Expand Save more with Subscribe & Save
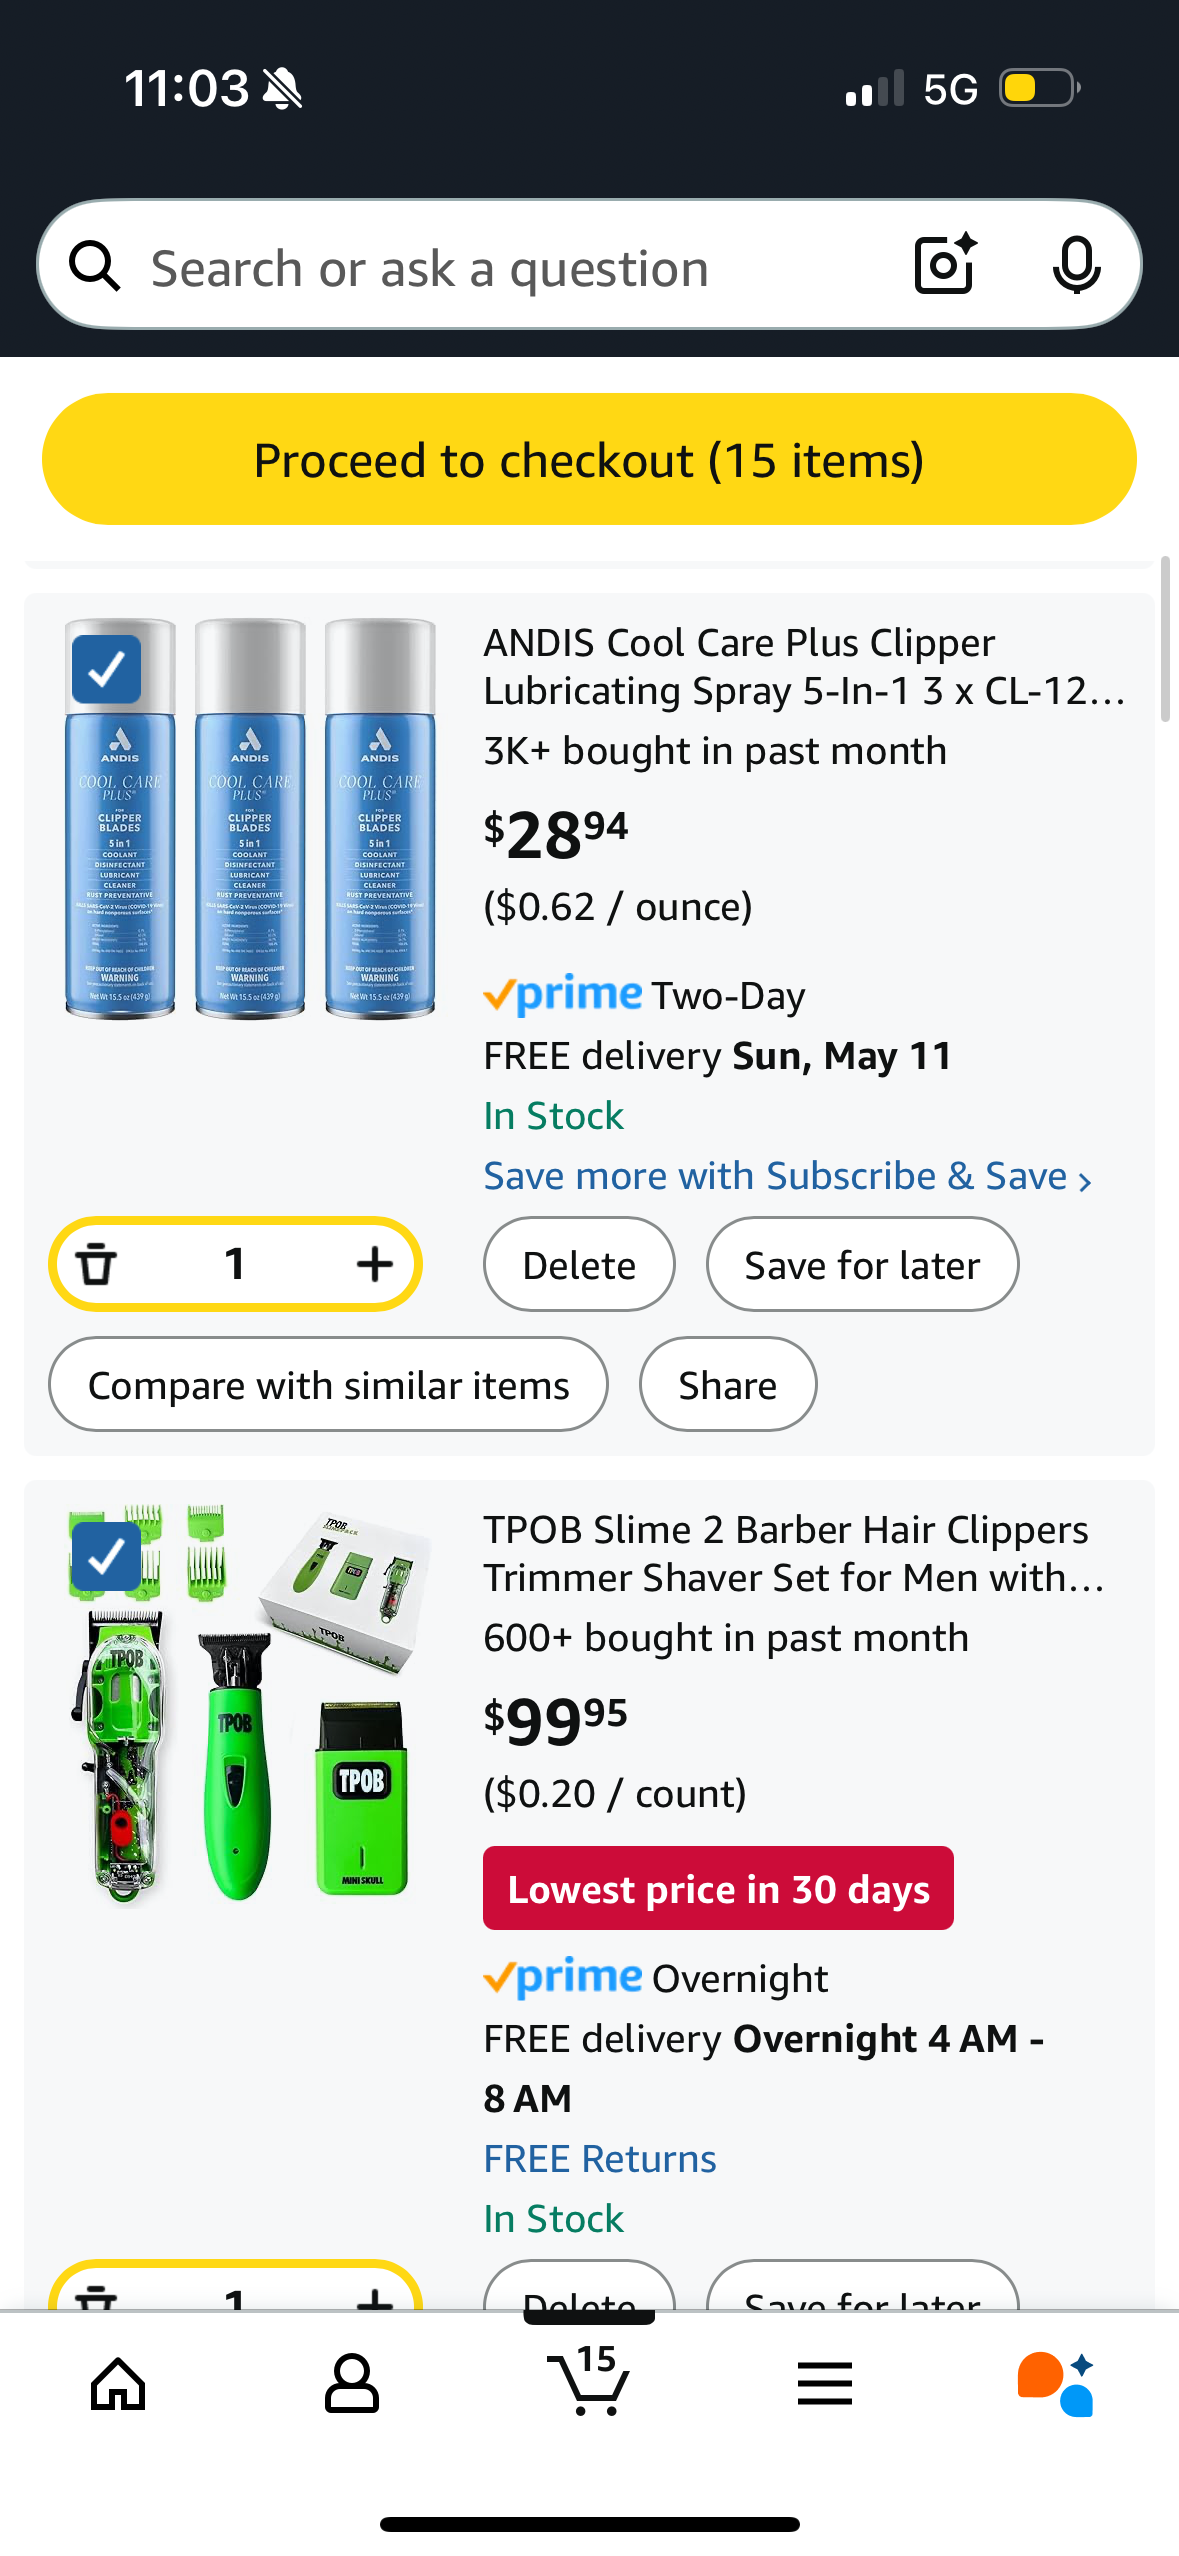Image resolution: width=1179 pixels, height=2556 pixels. [787, 1177]
